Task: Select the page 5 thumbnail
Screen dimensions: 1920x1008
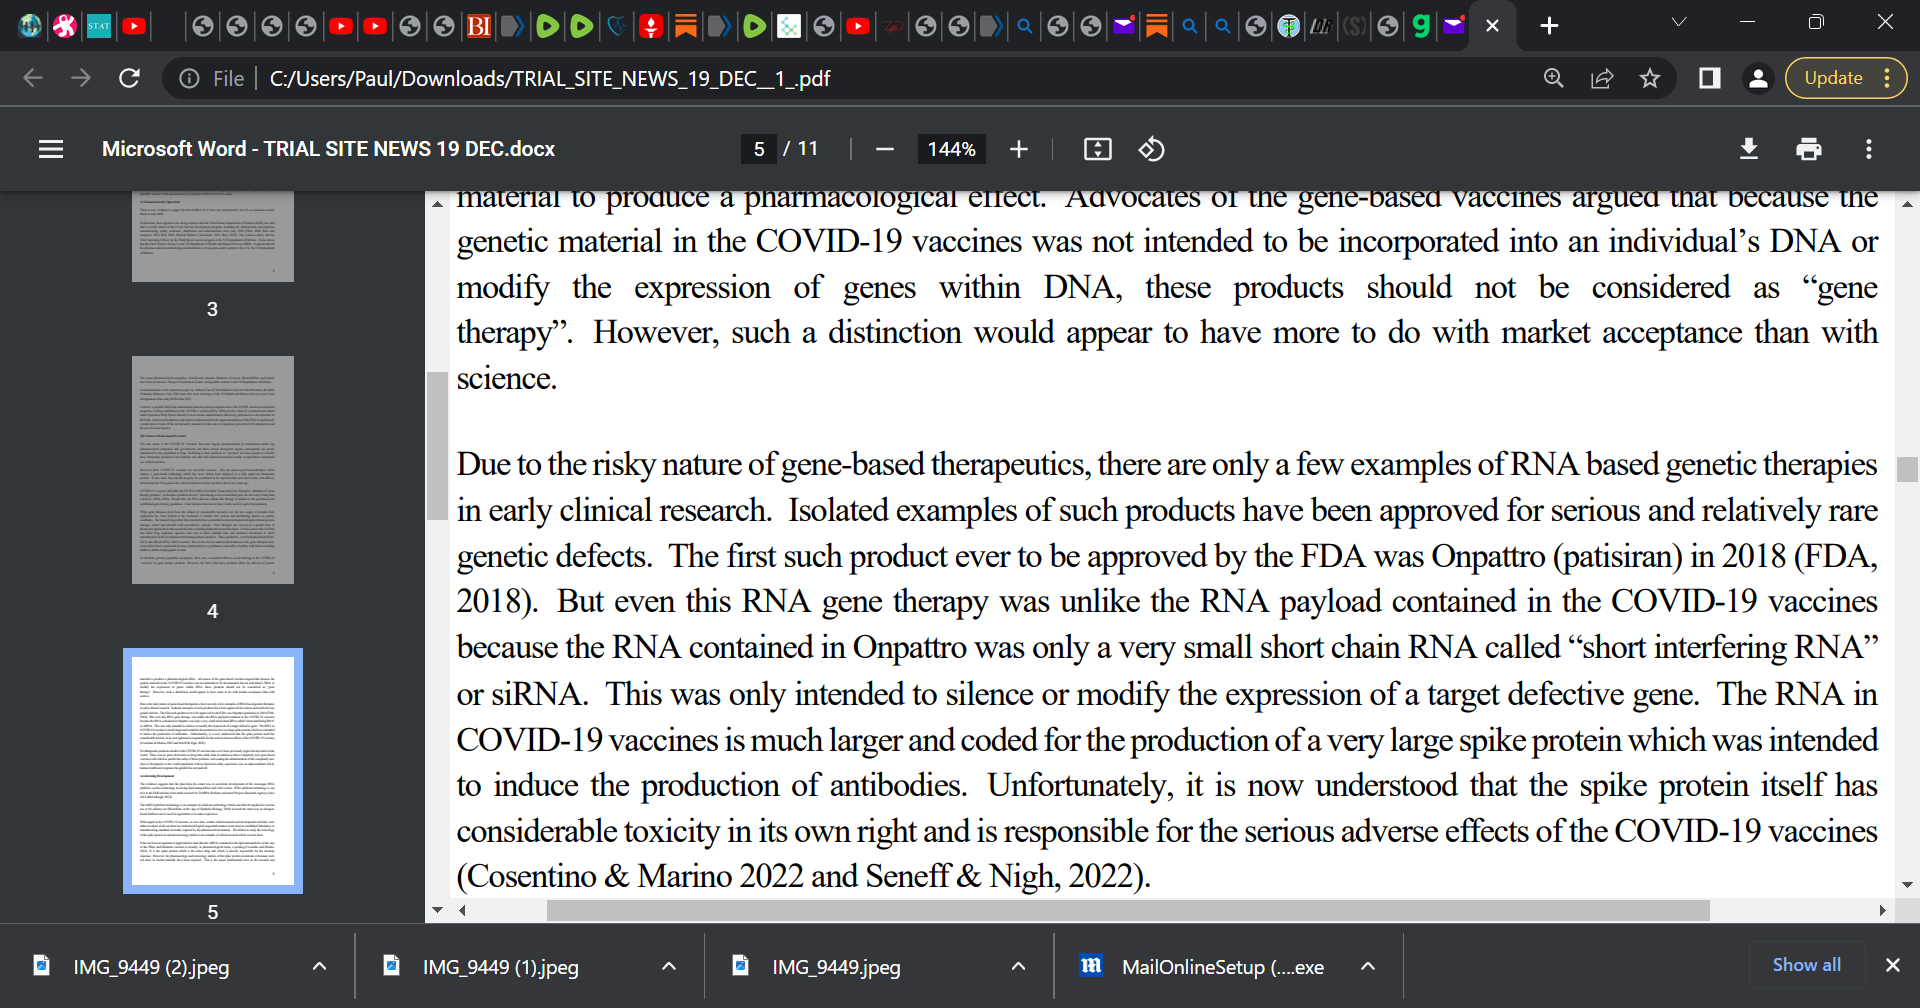Action: pyautogui.click(x=213, y=771)
